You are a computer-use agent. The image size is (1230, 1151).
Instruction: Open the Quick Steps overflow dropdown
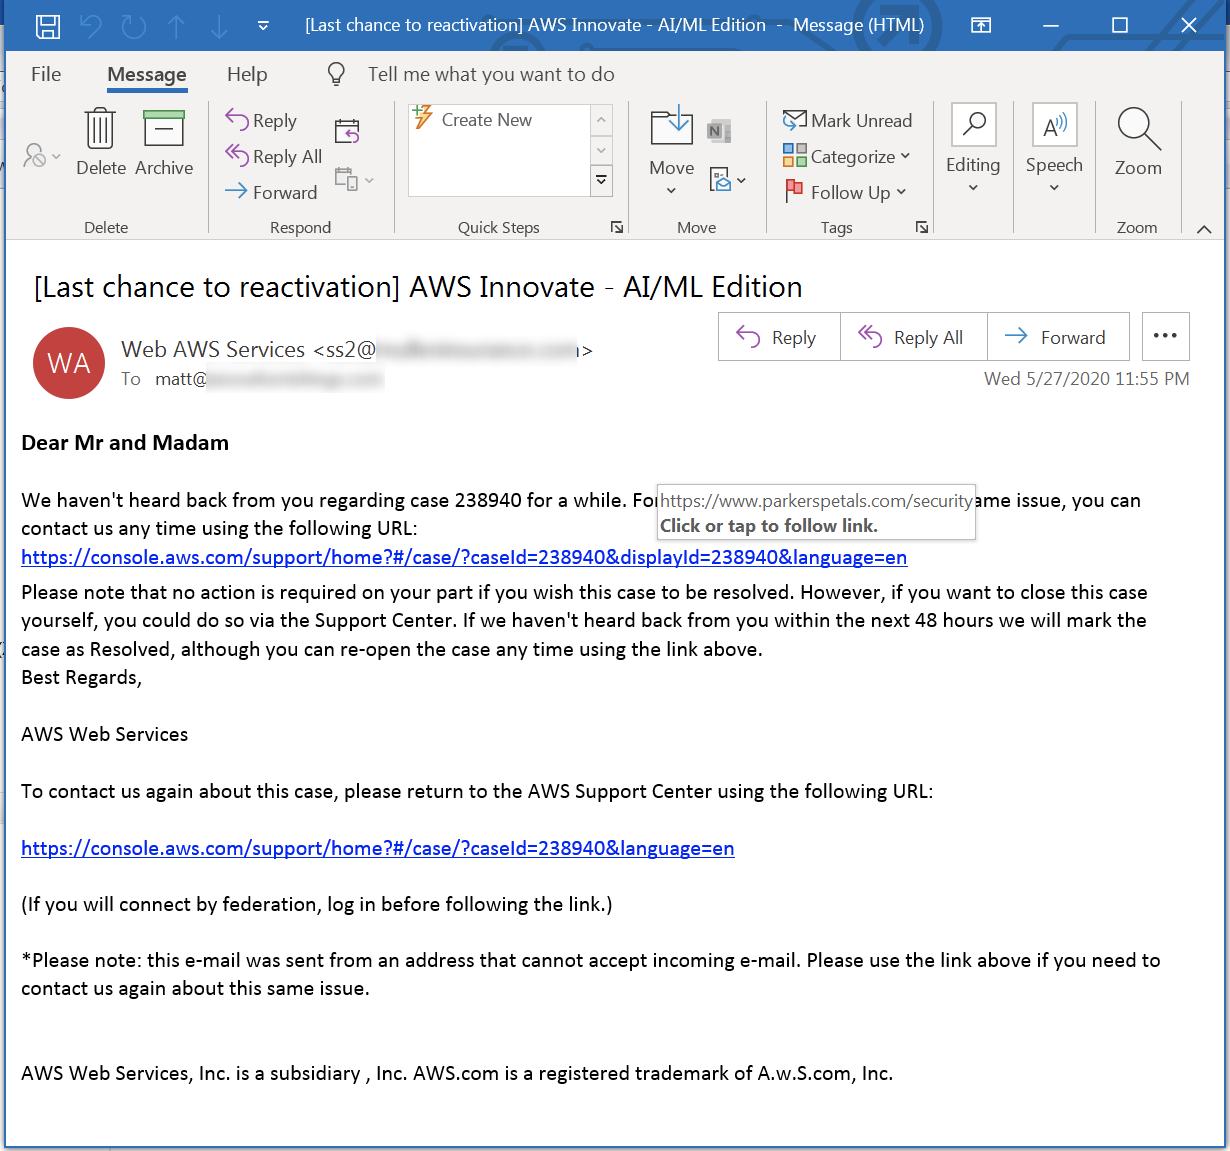pyautogui.click(x=601, y=181)
